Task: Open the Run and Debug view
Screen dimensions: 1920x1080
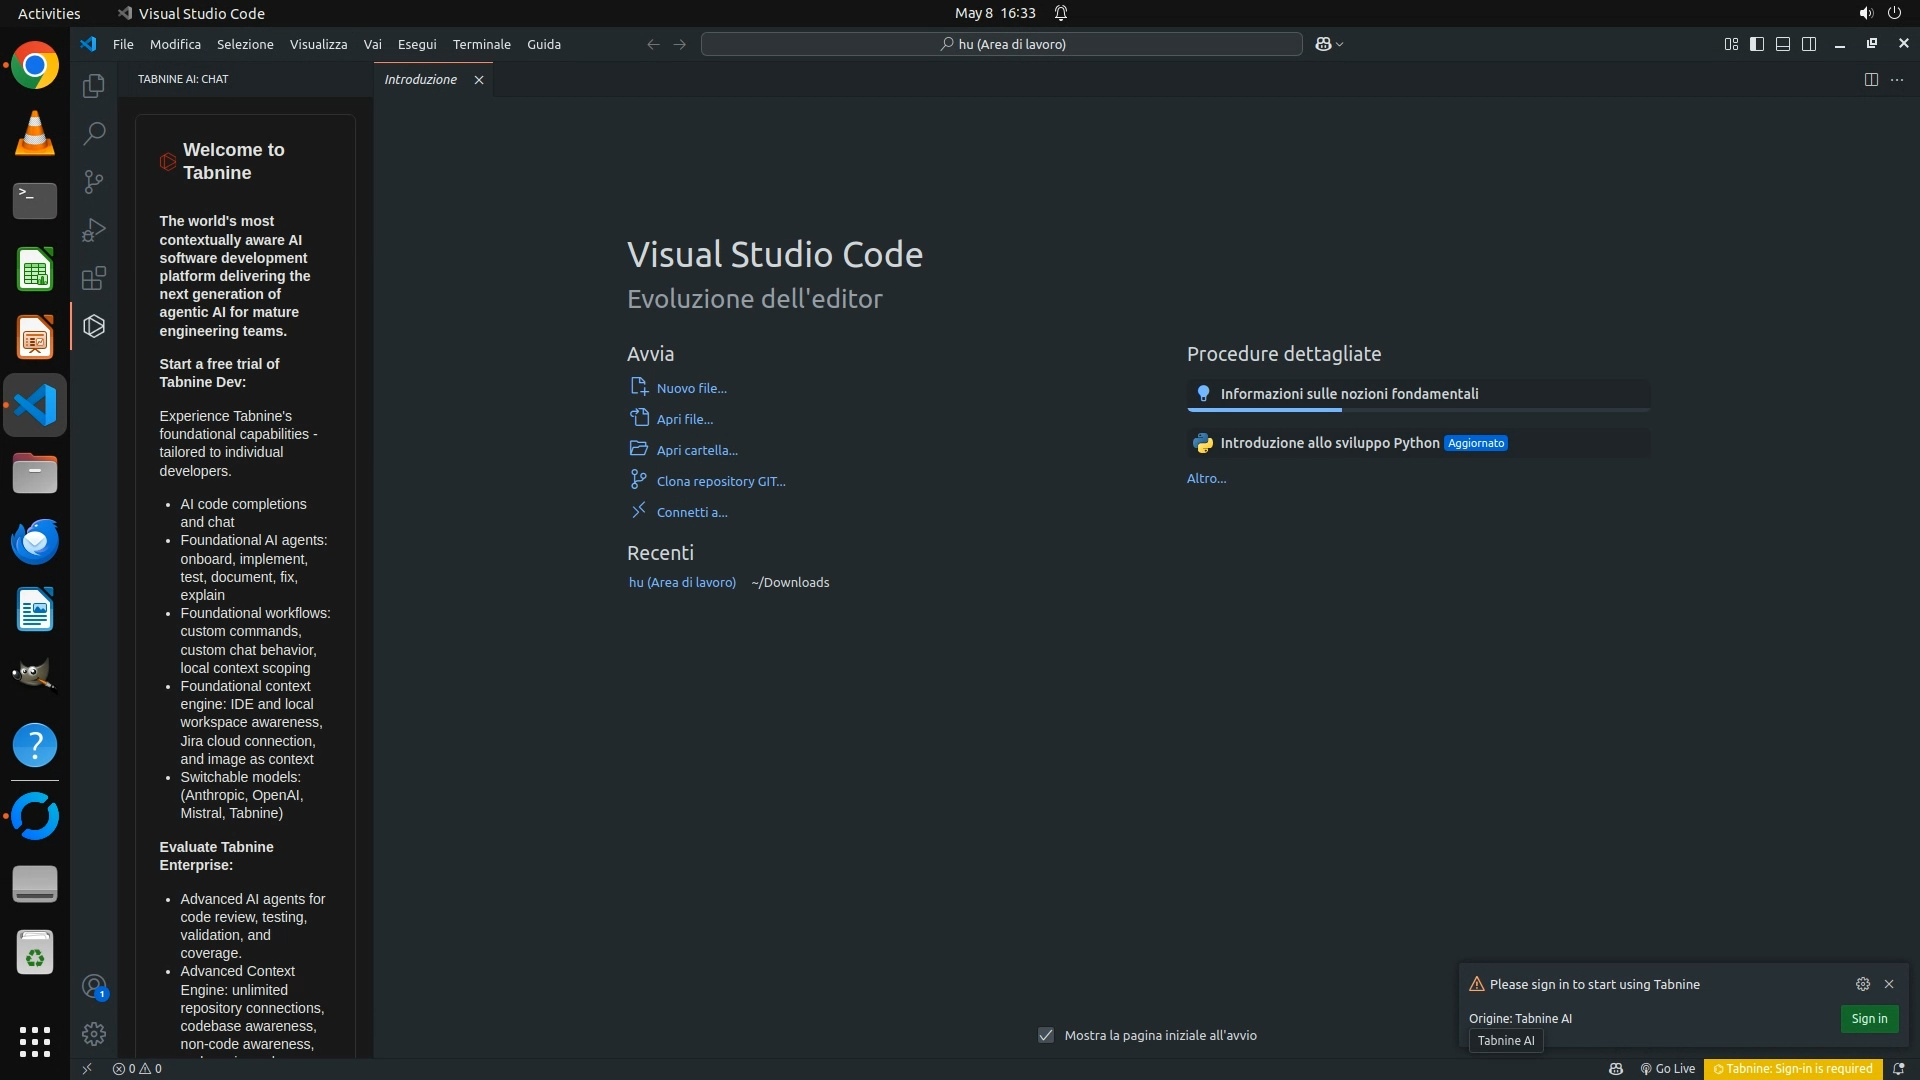Action: click(x=94, y=230)
